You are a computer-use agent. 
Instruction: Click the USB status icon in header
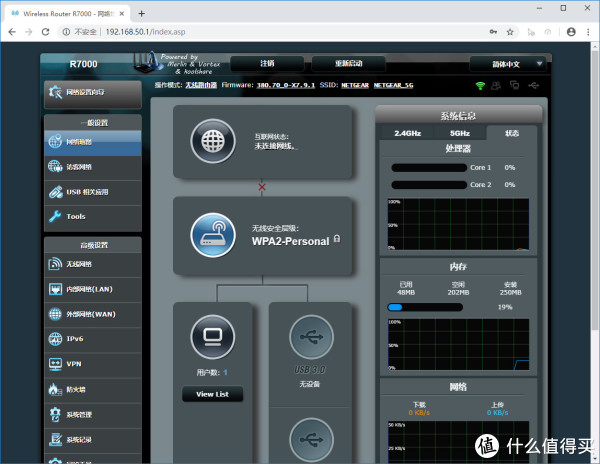(533, 85)
